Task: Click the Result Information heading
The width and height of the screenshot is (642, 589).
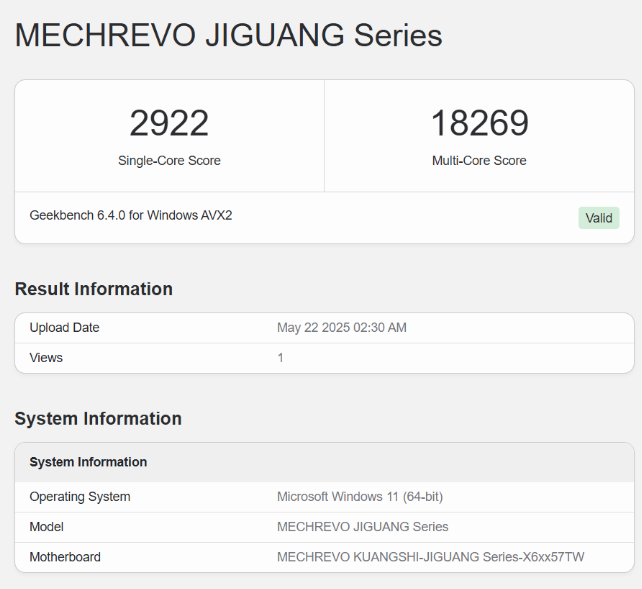Action: [93, 289]
